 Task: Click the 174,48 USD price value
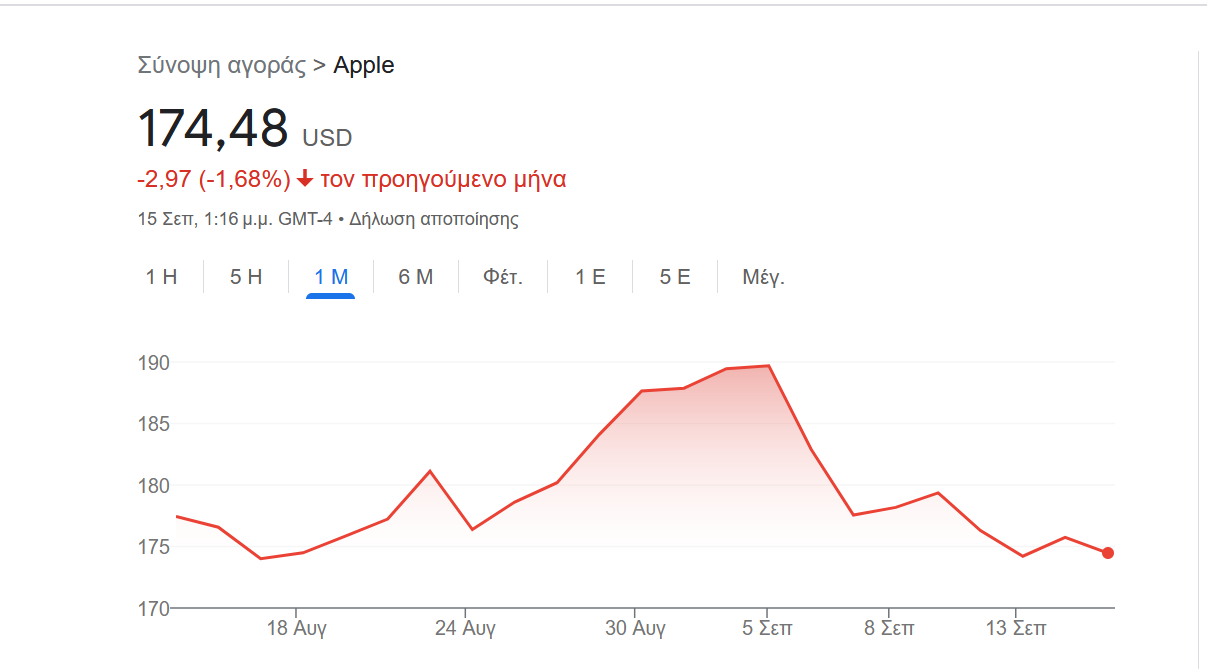pos(245,128)
